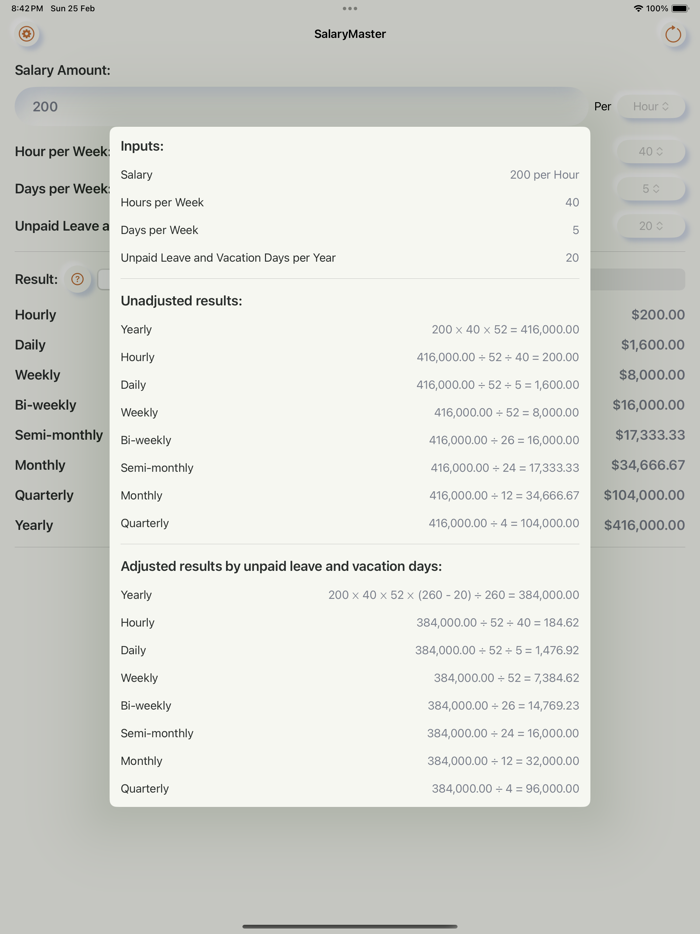700x934 pixels.
Task: Tap the $8,000.00 weekly result in background
Action: coord(652,375)
